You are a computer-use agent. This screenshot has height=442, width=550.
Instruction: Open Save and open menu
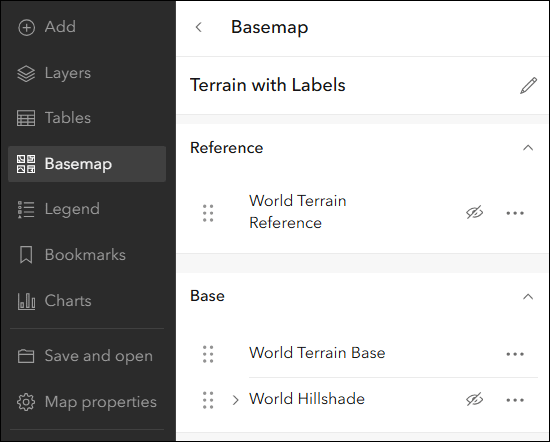point(87,356)
